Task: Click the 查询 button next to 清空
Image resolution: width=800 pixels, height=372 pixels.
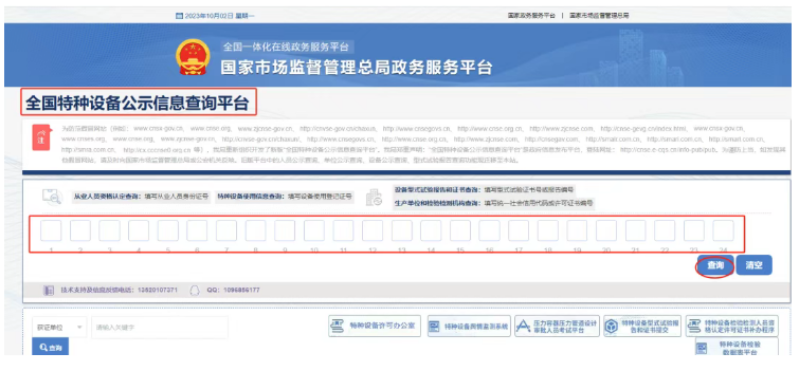Action: pos(715,265)
